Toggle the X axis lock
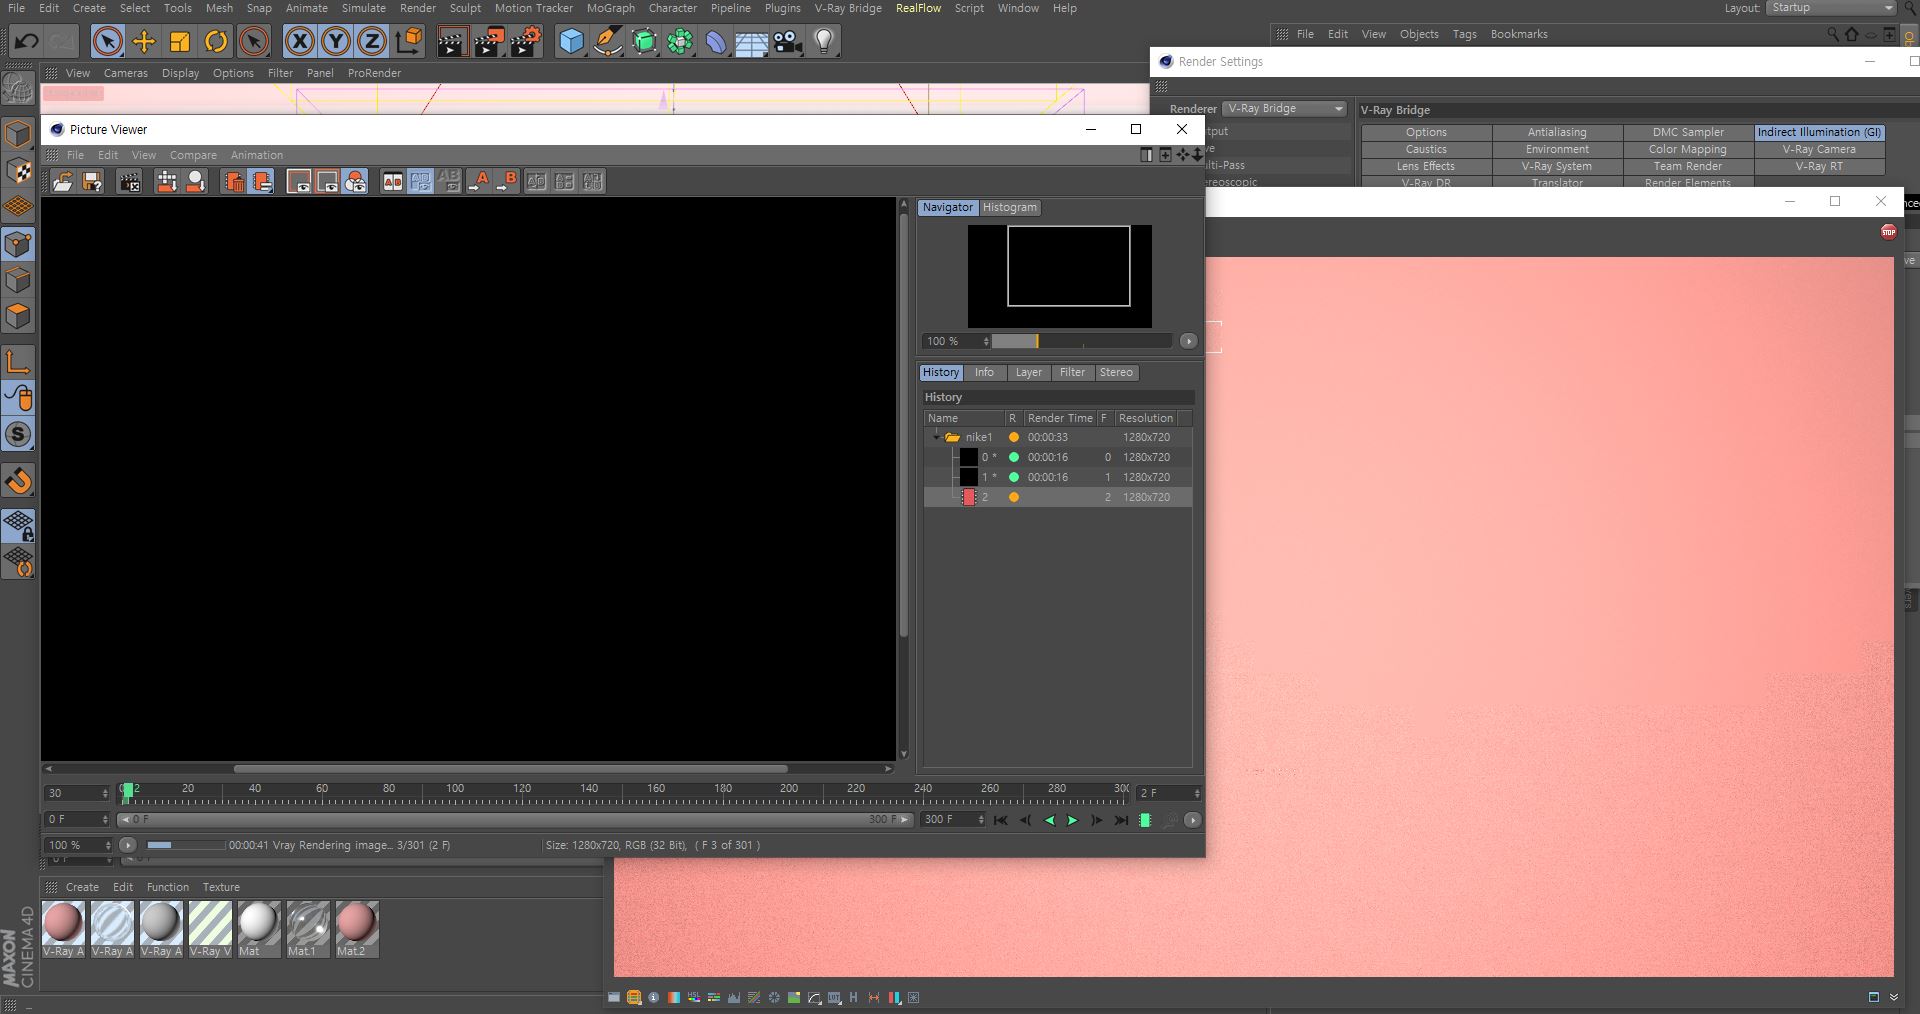 (x=300, y=42)
